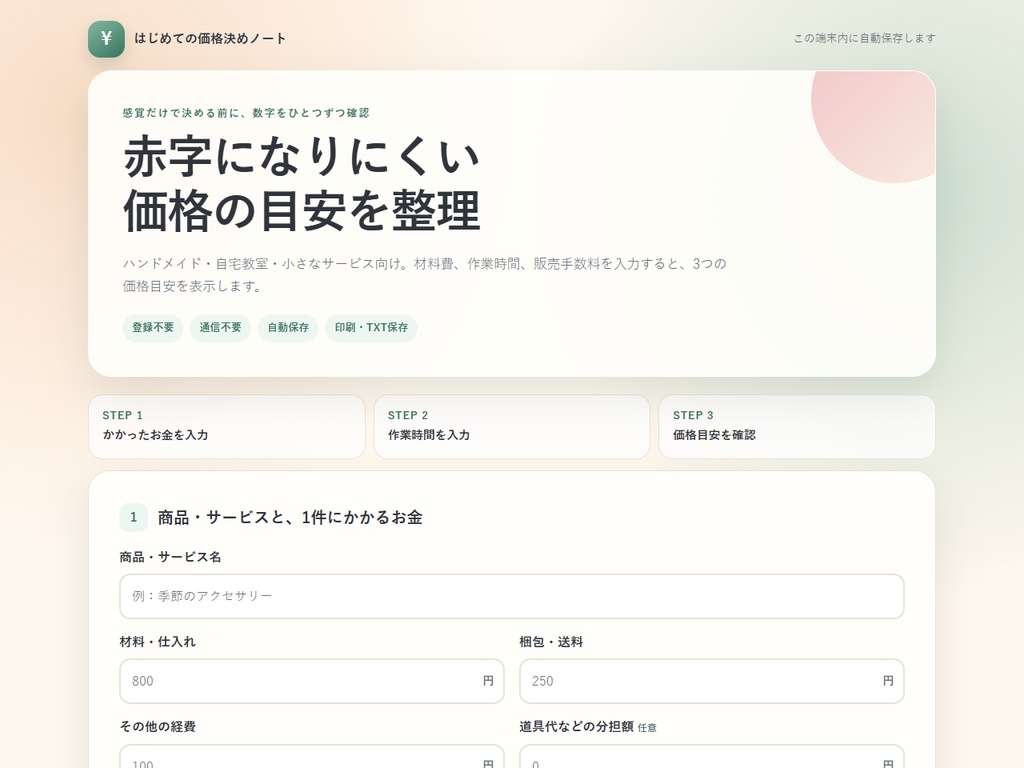Screen dimensions: 1024x768
Task: Go to STEP 2 作業時間を入力
Action: tap(512, 426)
